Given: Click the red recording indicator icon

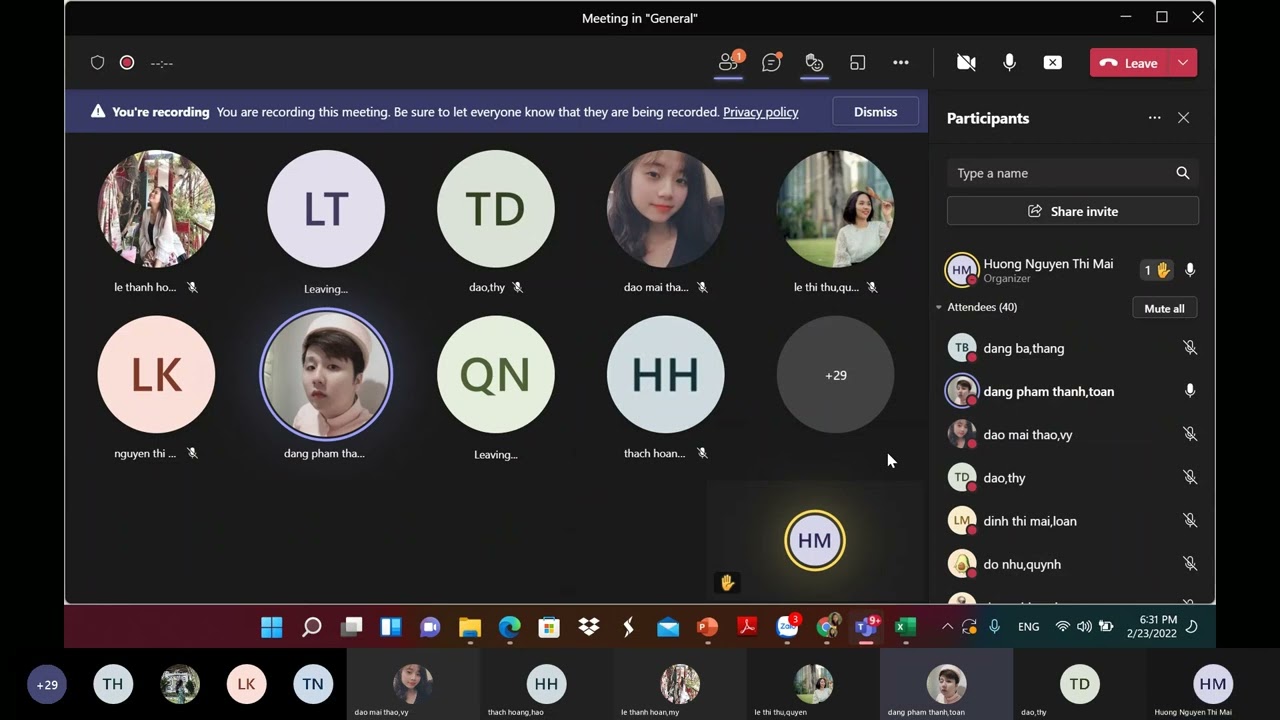Looking at the screenshot, I should 127,62.
